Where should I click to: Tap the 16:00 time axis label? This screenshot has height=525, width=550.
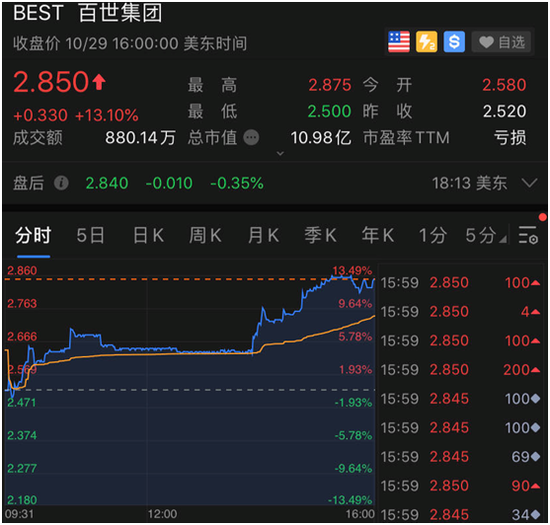coord(360,514)
